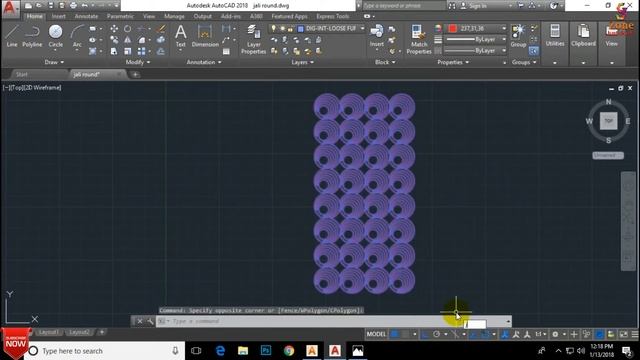Activate the Move tool in Modify panel
The width and height of the screenshot is (640, 360).
114,29
